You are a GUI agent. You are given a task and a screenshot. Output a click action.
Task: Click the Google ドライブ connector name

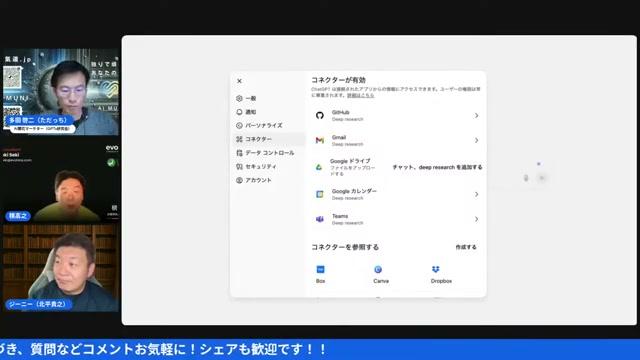(350, 161)
